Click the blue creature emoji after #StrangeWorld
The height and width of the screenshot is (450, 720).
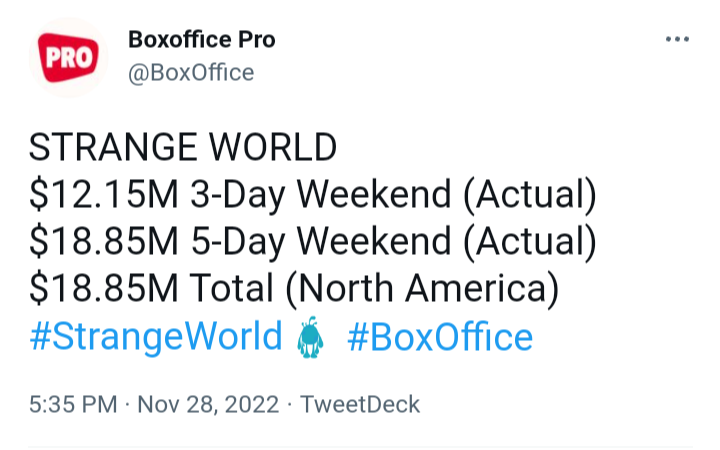pos(311,338)
